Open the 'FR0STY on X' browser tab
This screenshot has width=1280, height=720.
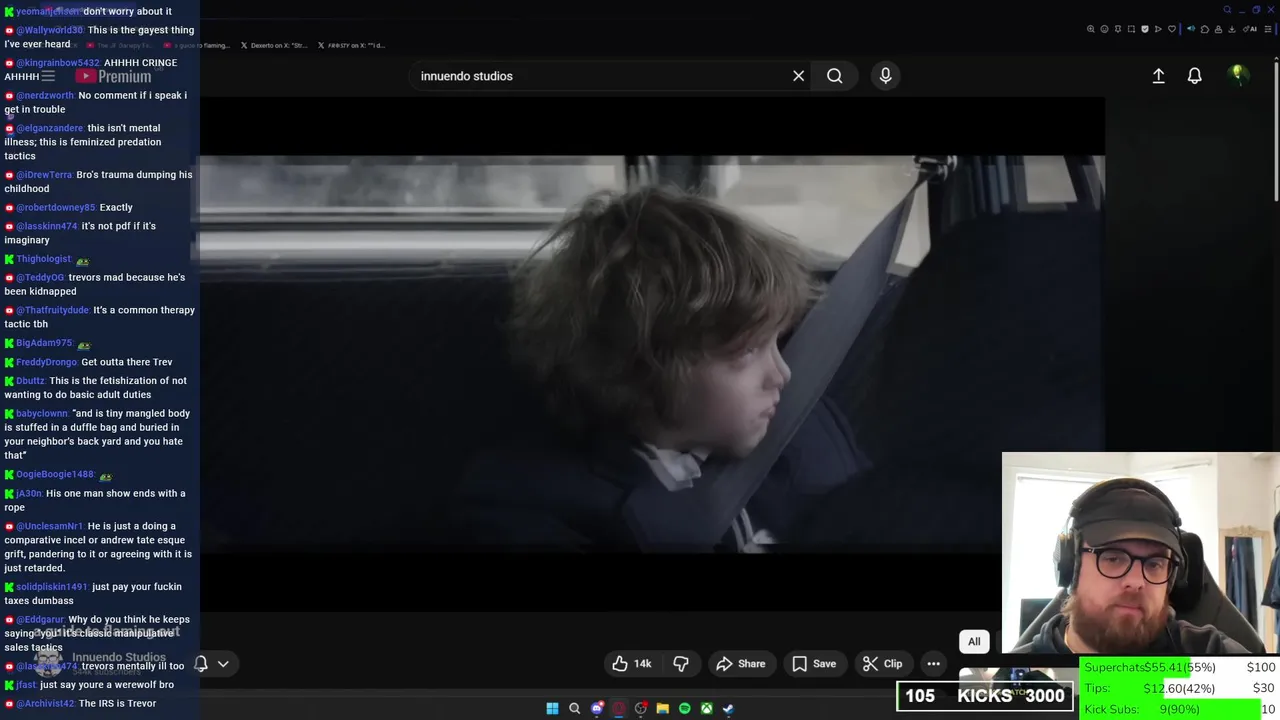350,45
